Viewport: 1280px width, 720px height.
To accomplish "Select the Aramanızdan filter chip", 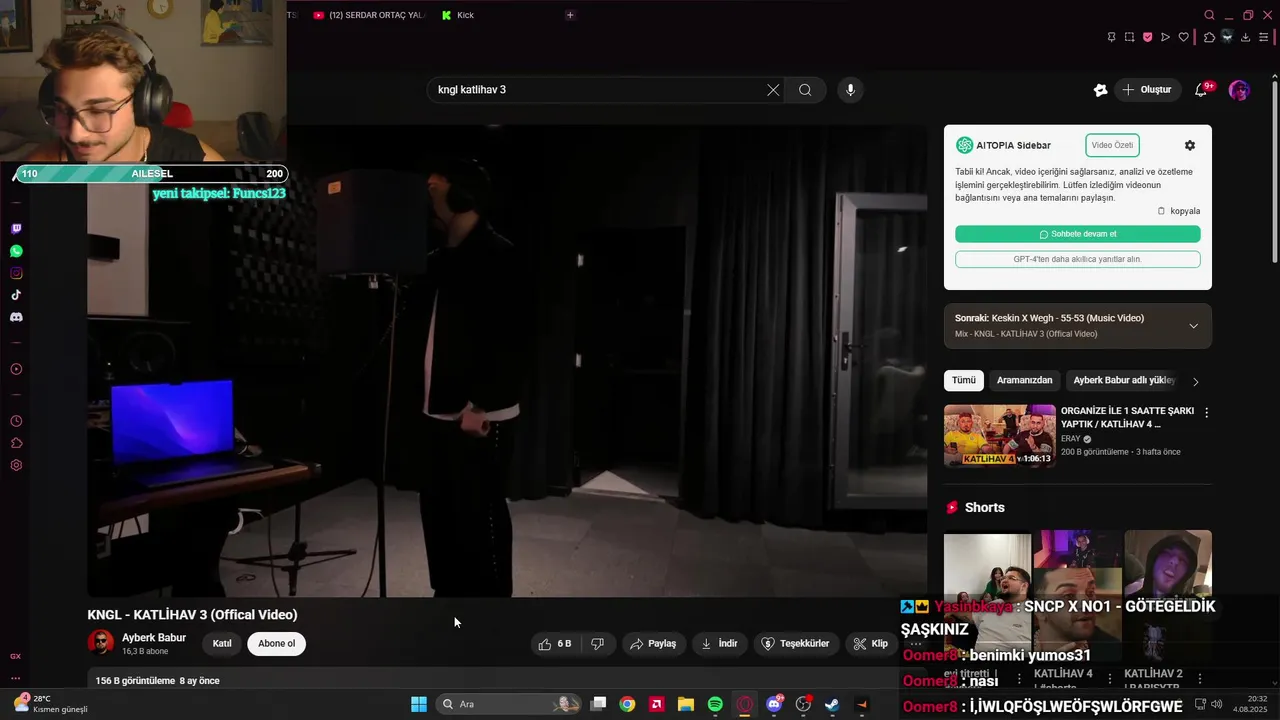I will pos(1024,380).
